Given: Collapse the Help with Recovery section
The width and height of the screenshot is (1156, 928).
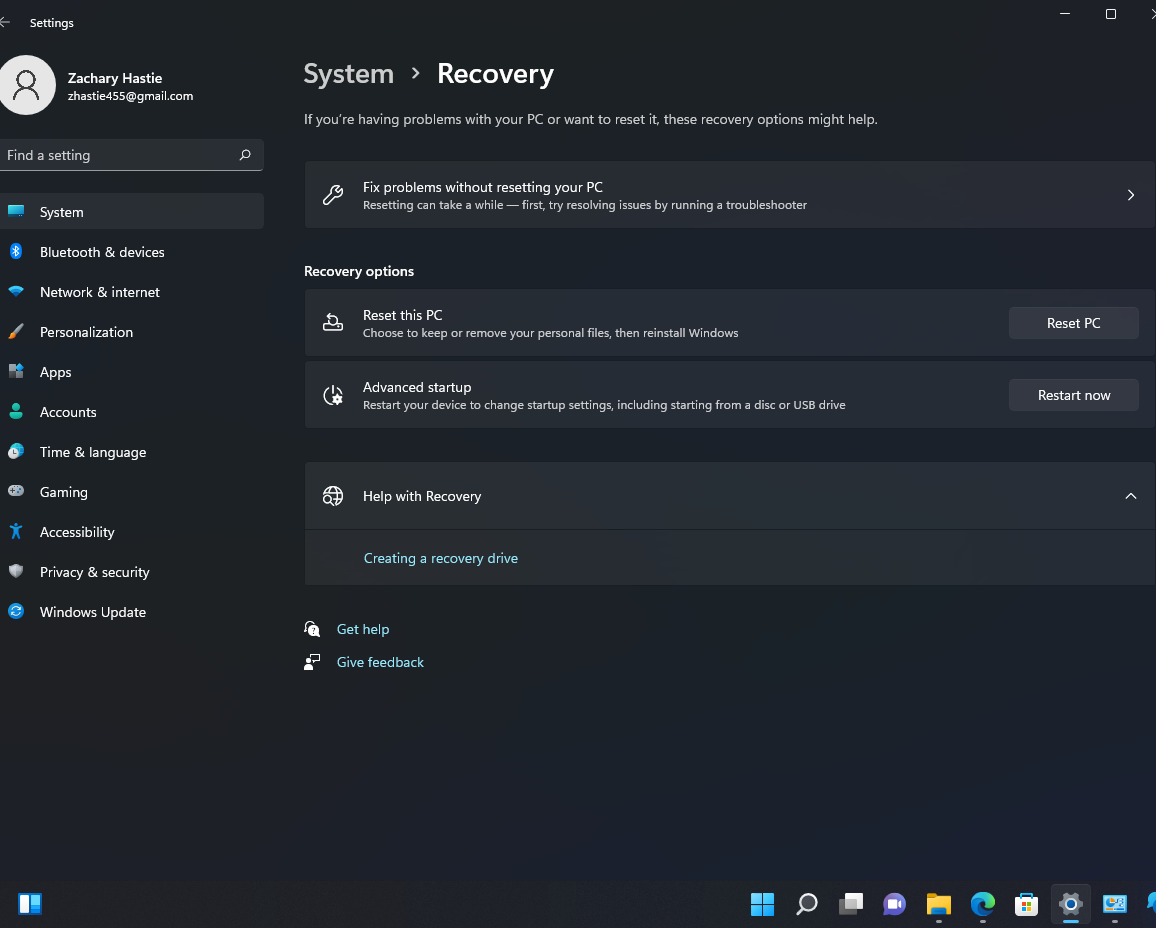Looking at the screenshot, I should tap(1131, 496).
